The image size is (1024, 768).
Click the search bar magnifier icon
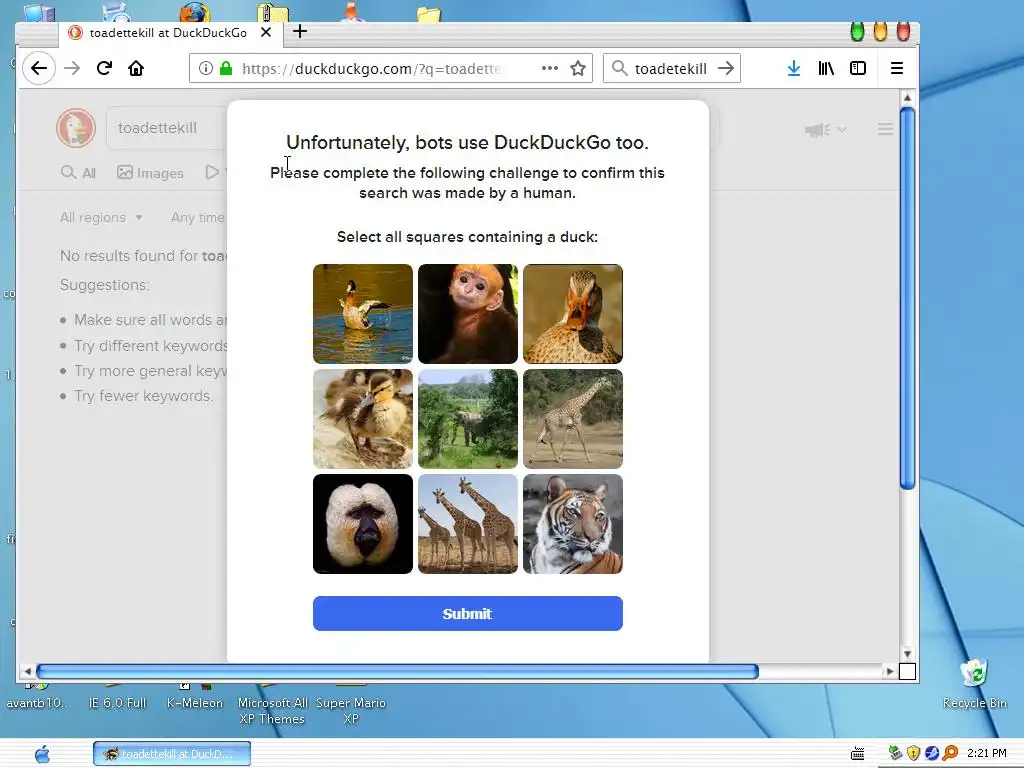pos(619,68)
